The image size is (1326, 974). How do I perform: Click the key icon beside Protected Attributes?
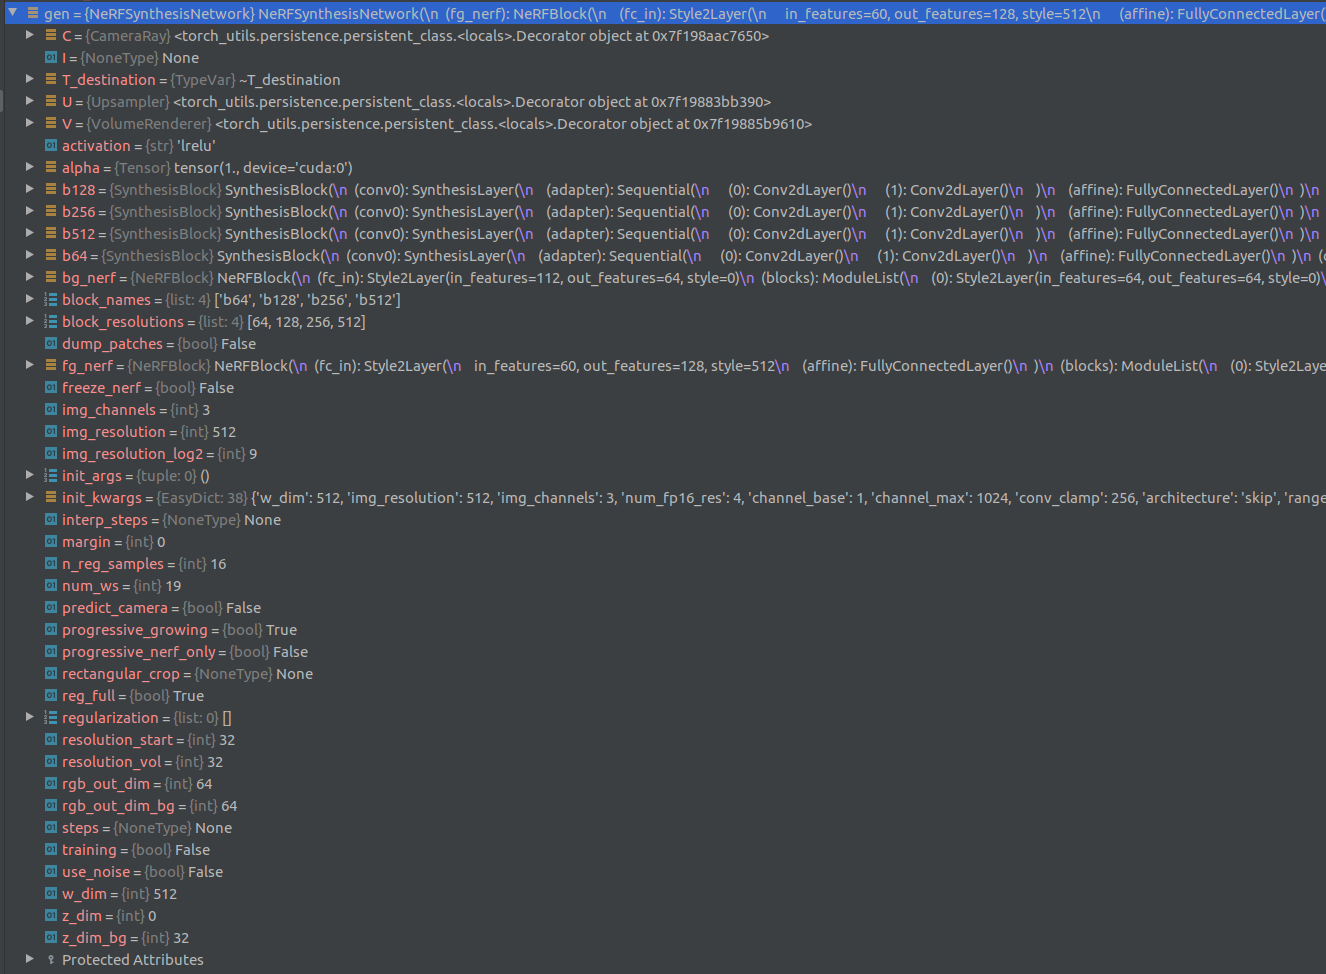tap(51, 959)
